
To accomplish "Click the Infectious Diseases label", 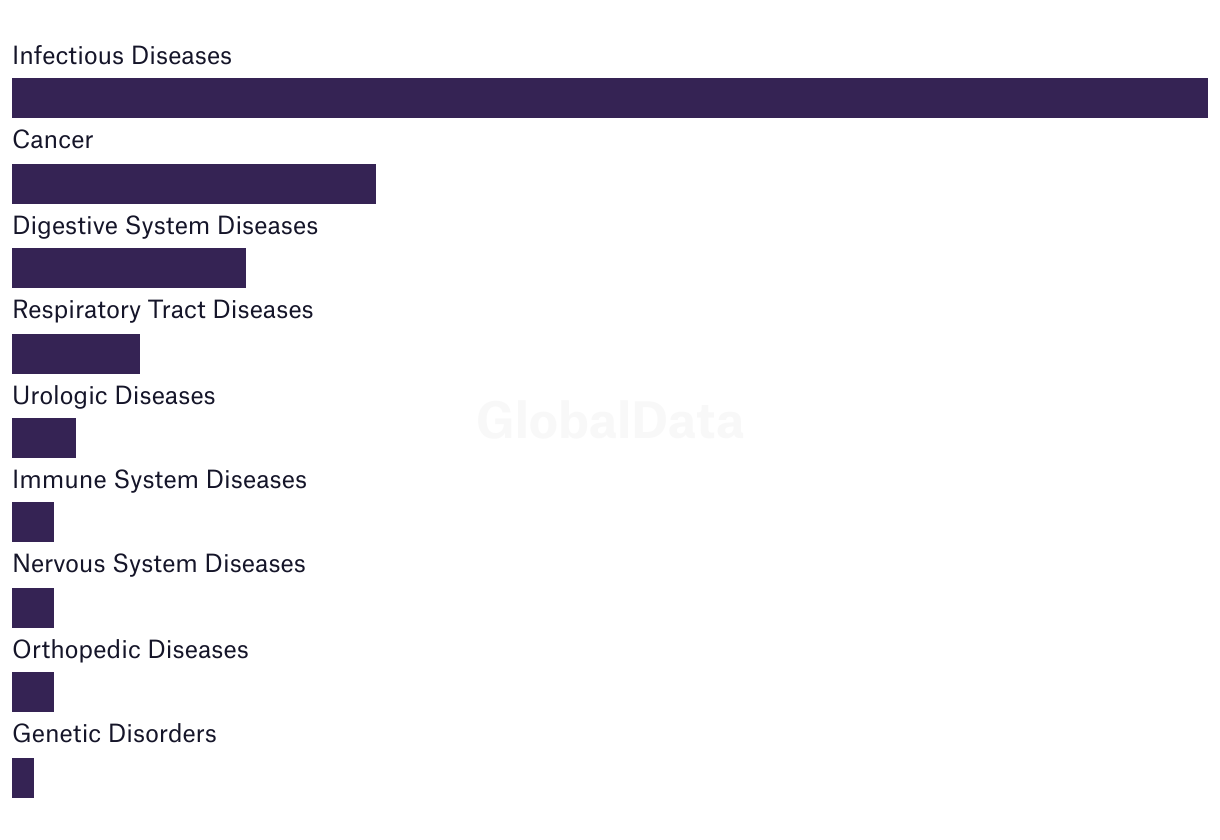I will tap(122, 56).
